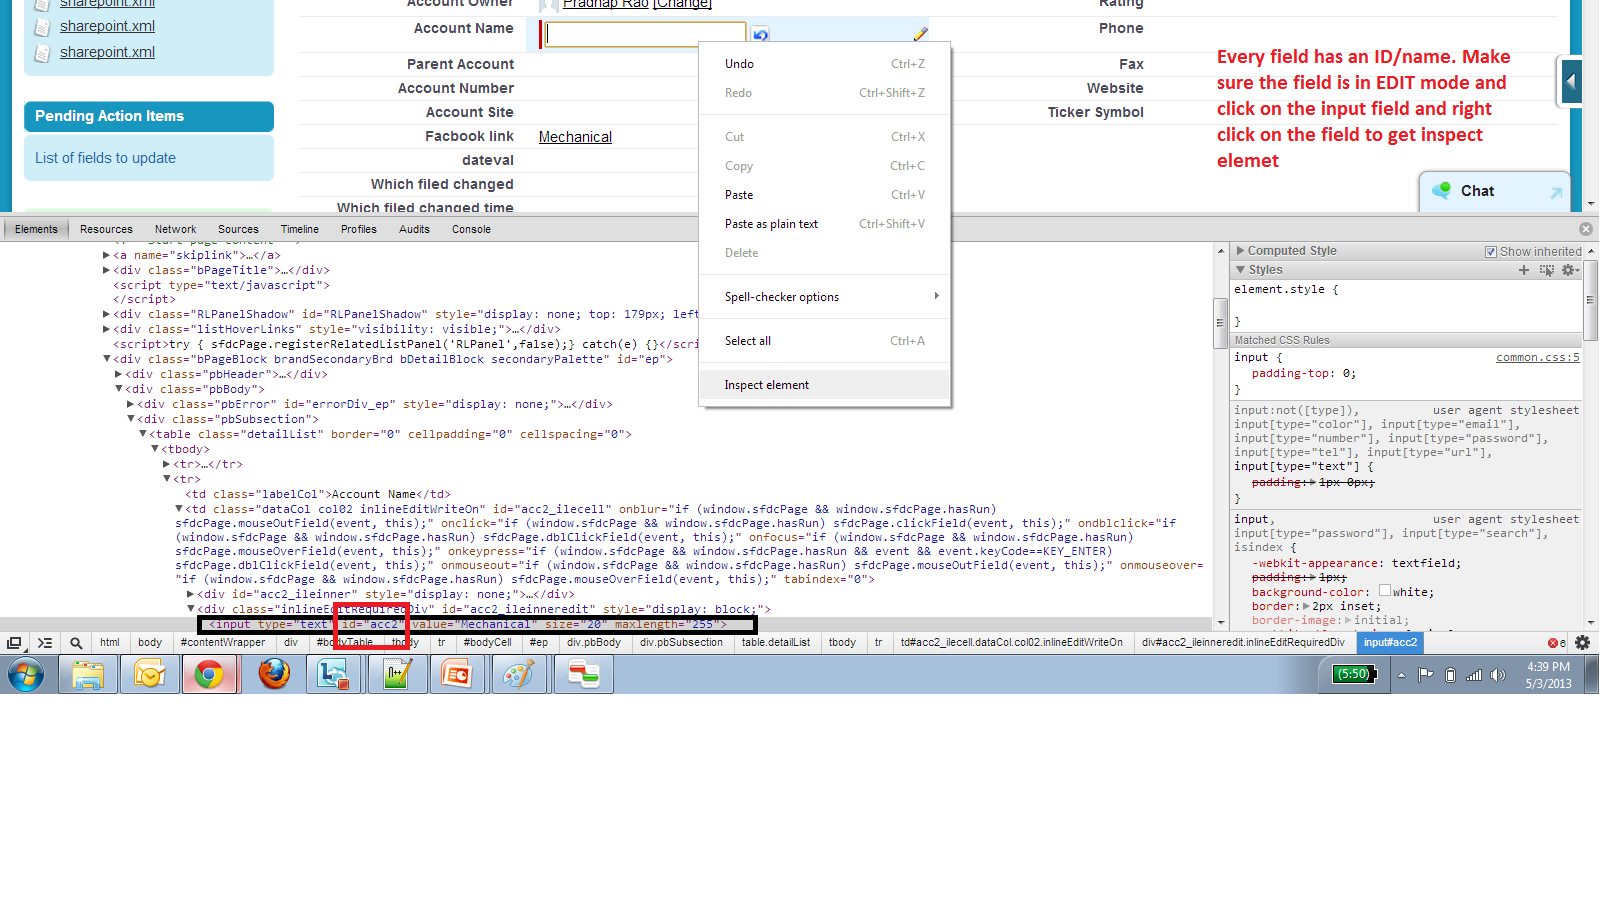Select the input#acc2 breadcrumb
This screenshot has width=1600, height=900.
point(1390,643)
